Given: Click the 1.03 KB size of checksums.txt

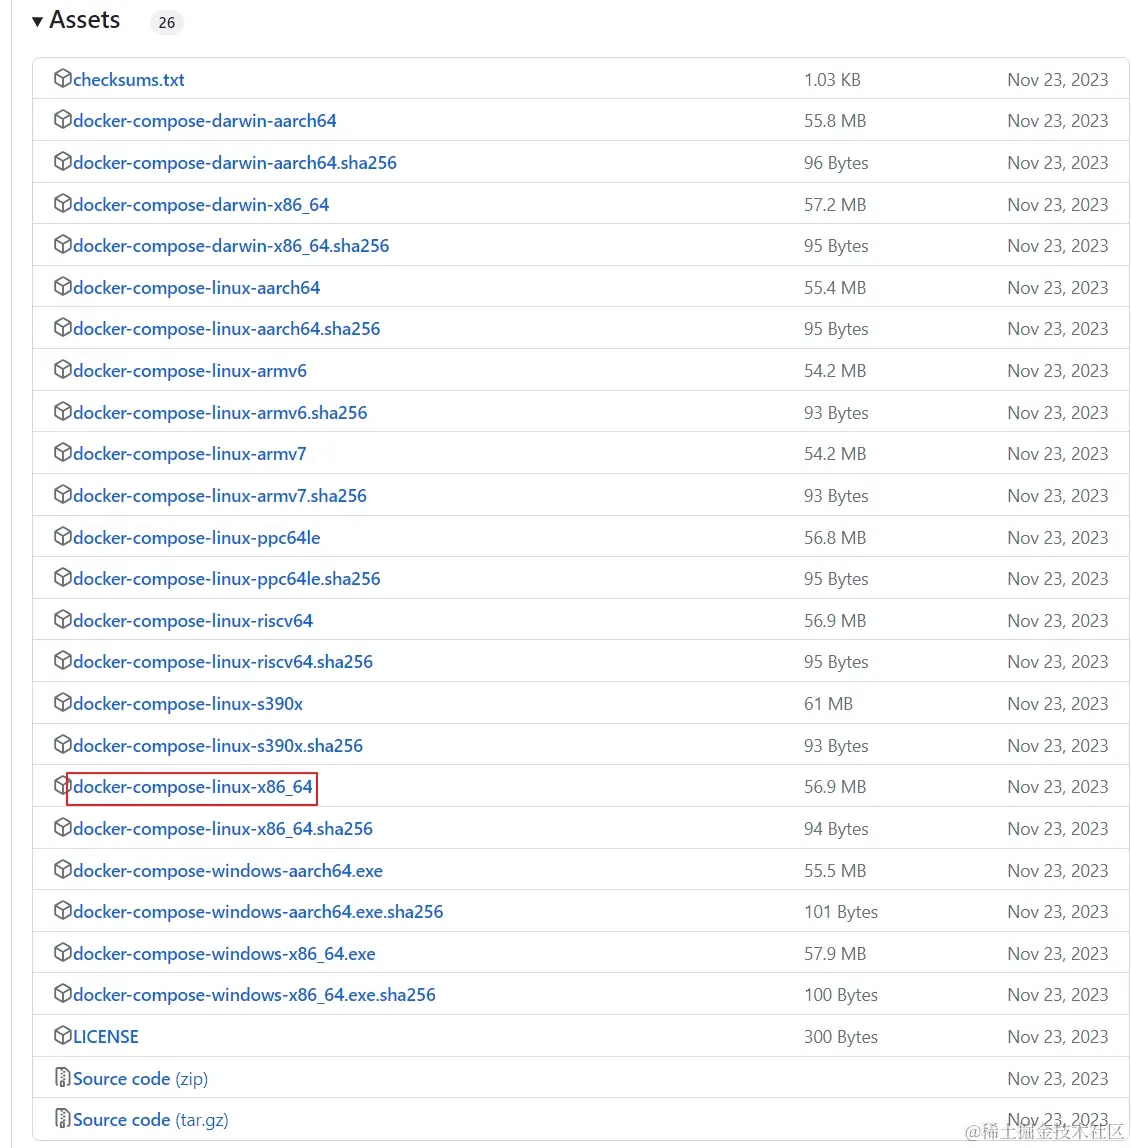Looking at the screenshot, I should click(832, 80).
